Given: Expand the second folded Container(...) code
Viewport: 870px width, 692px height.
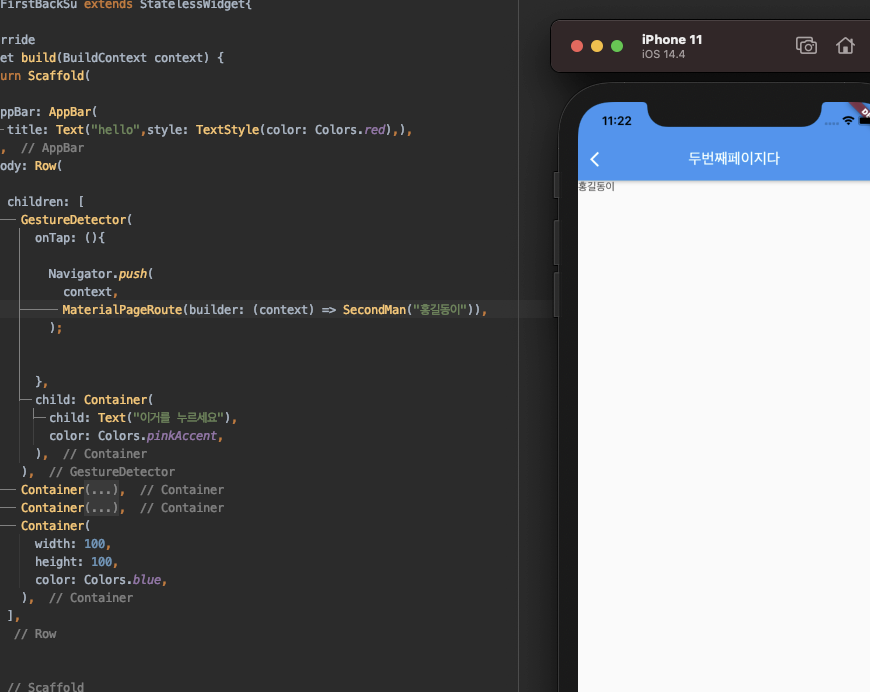Looking at the screenshot, I should 101,508.
